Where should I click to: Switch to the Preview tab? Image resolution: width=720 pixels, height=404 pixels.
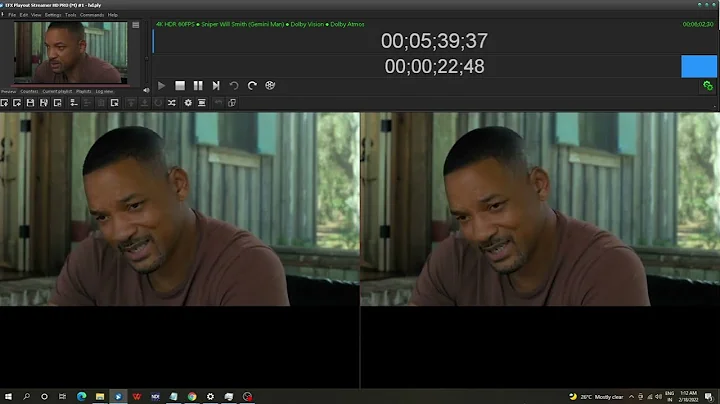click(8, 91)
